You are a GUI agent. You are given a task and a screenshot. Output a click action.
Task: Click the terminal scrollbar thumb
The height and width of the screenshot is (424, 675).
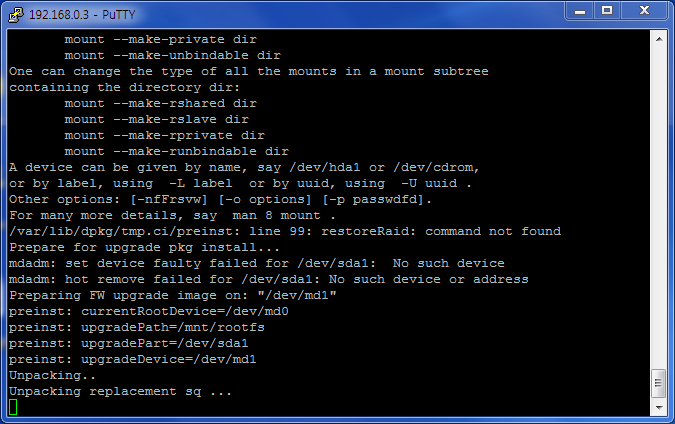tap(658, 384)
